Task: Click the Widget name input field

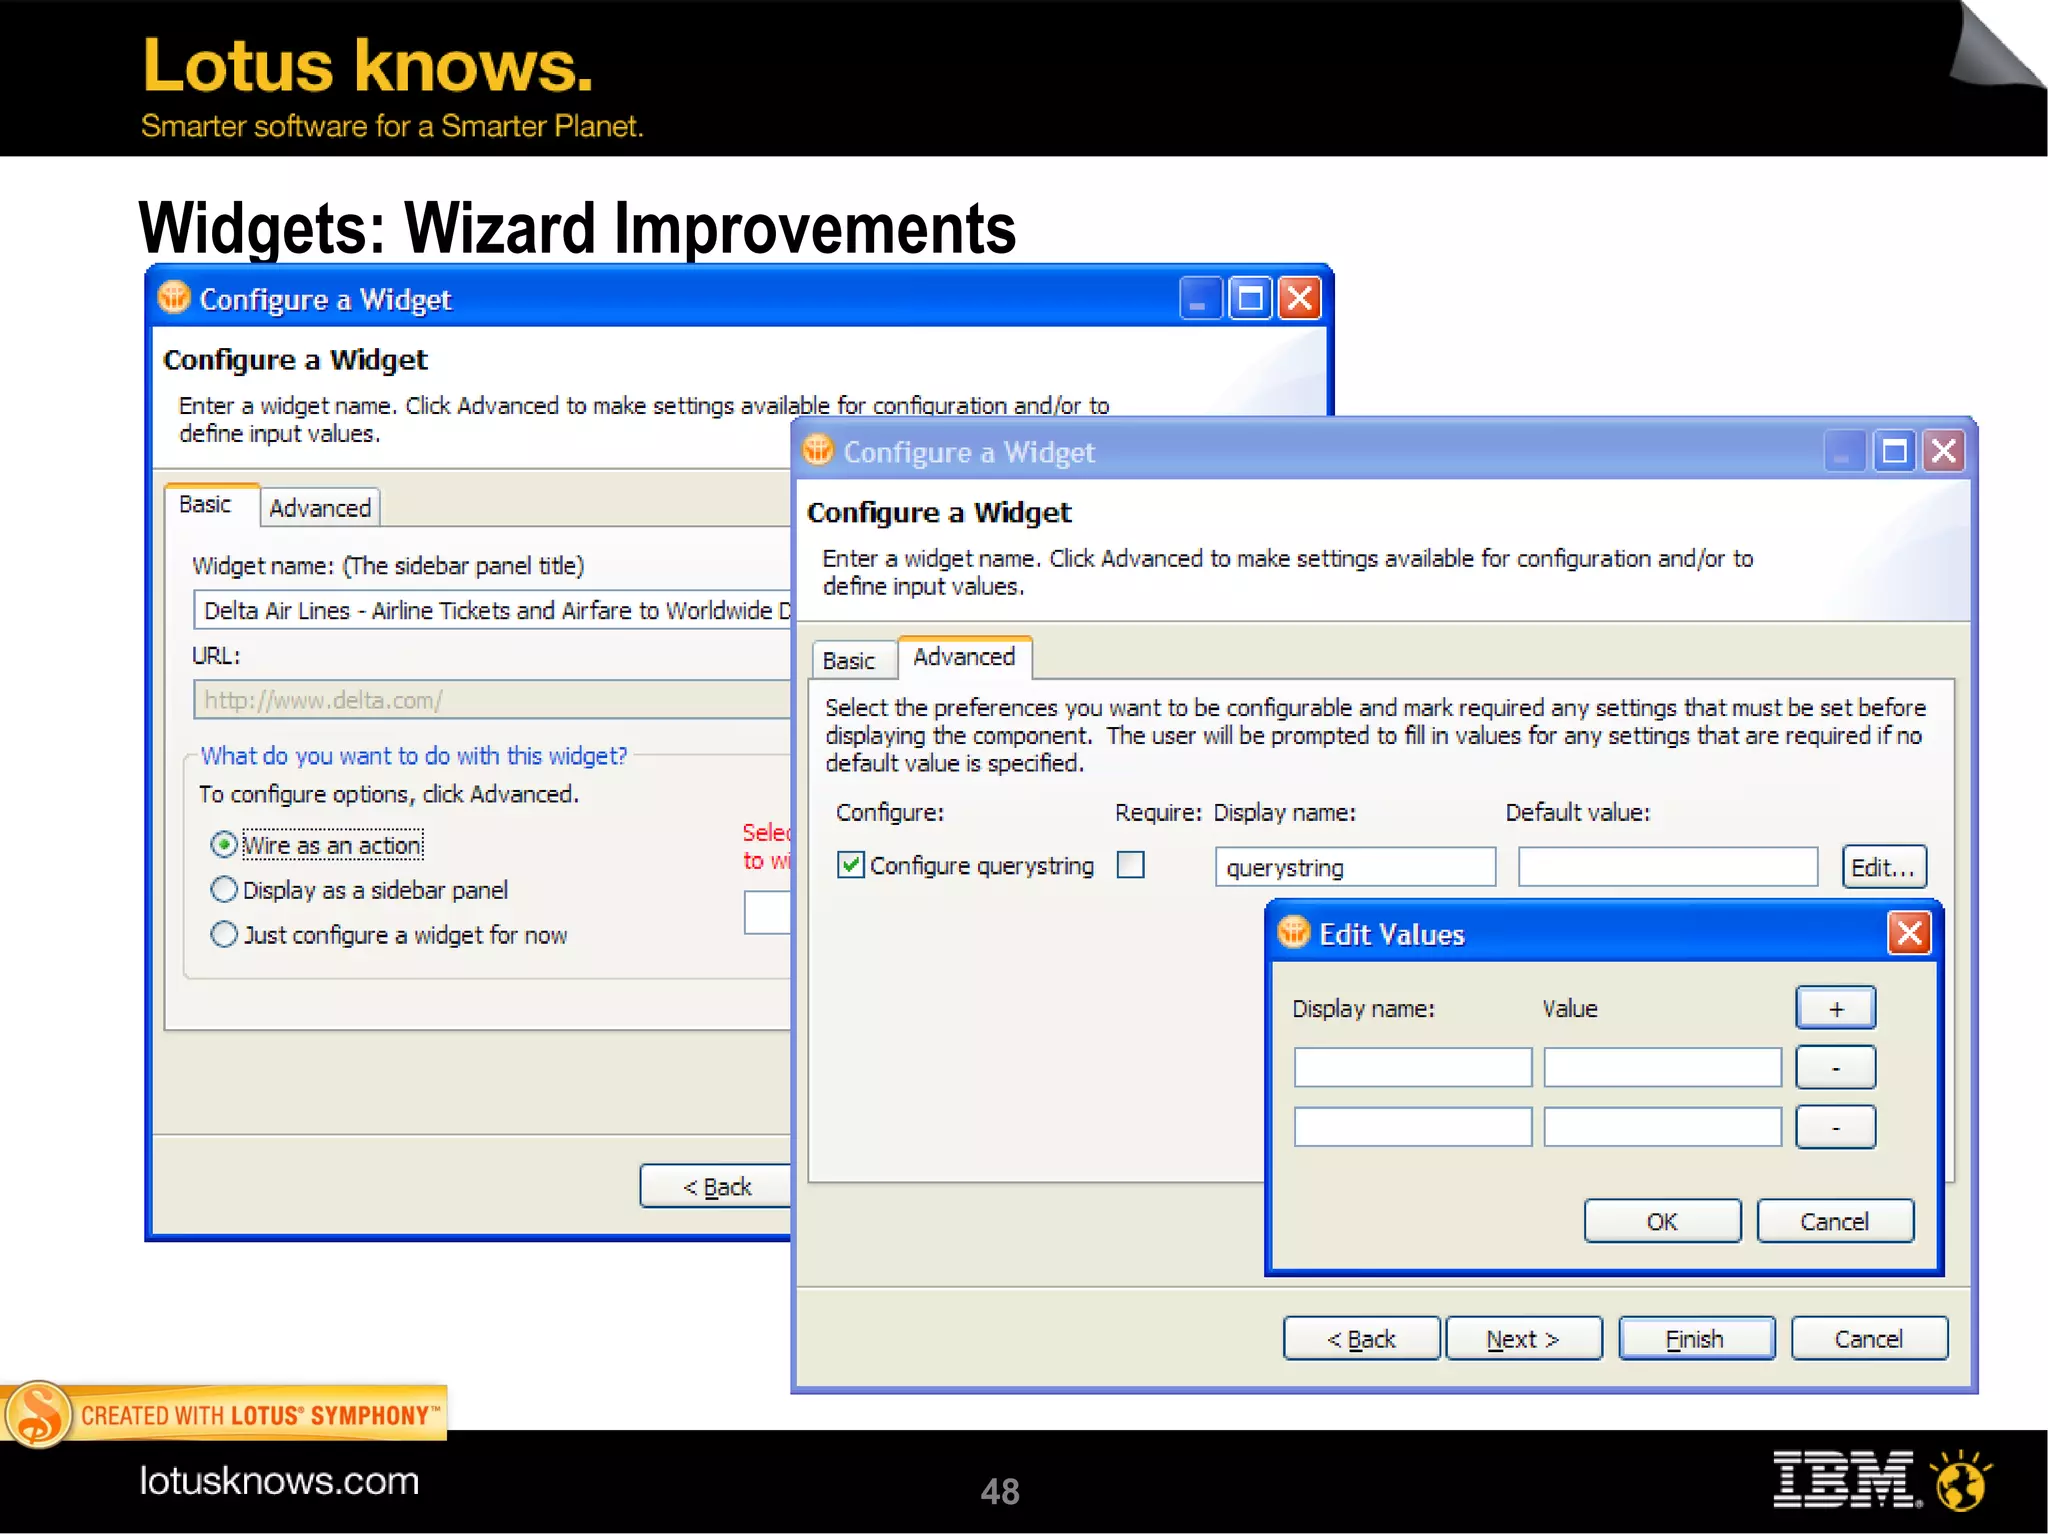Action: point(492,610)
